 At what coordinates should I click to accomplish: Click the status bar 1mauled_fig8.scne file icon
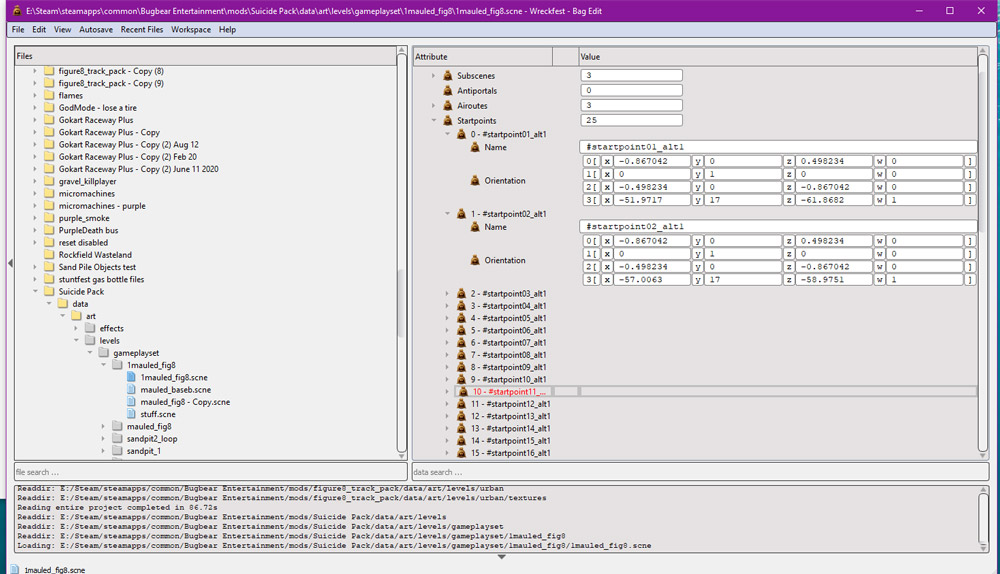pos(15,570)
